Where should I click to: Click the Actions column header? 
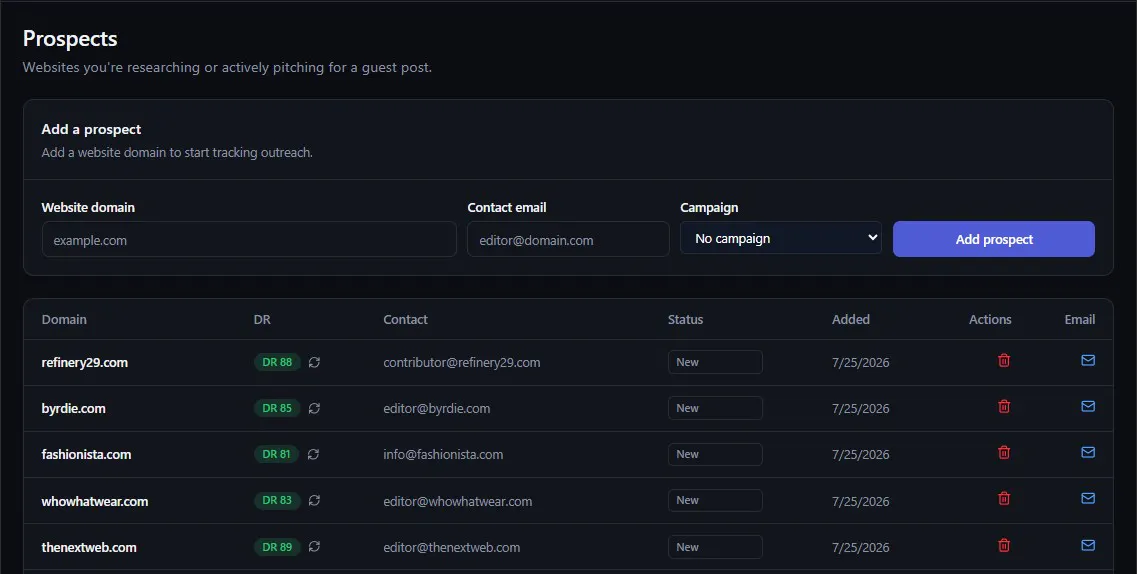[990, 320]
